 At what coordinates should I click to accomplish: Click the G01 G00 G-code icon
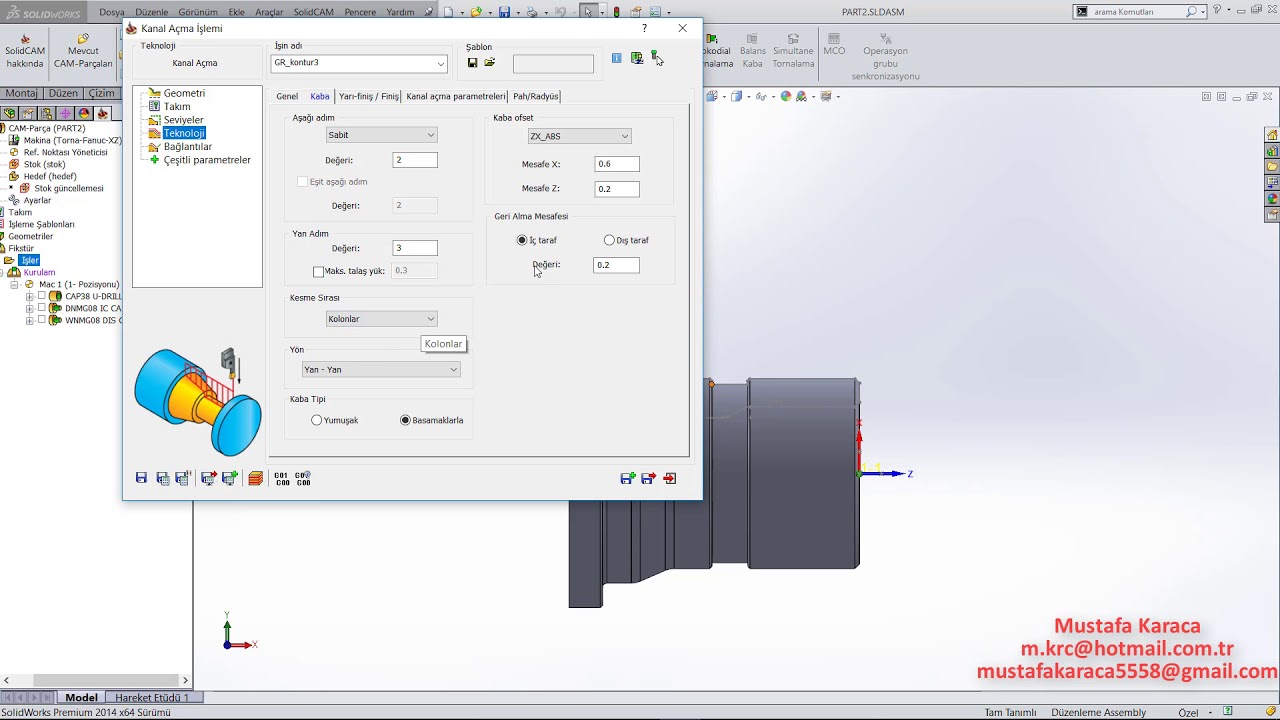(x=281, y=479)
